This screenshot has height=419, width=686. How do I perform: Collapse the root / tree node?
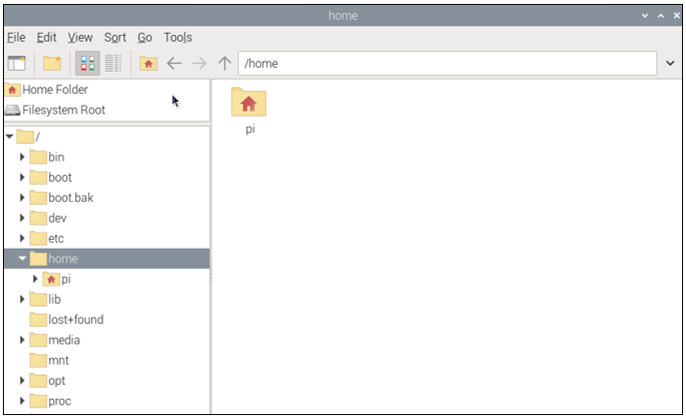[x=9, y=136]
